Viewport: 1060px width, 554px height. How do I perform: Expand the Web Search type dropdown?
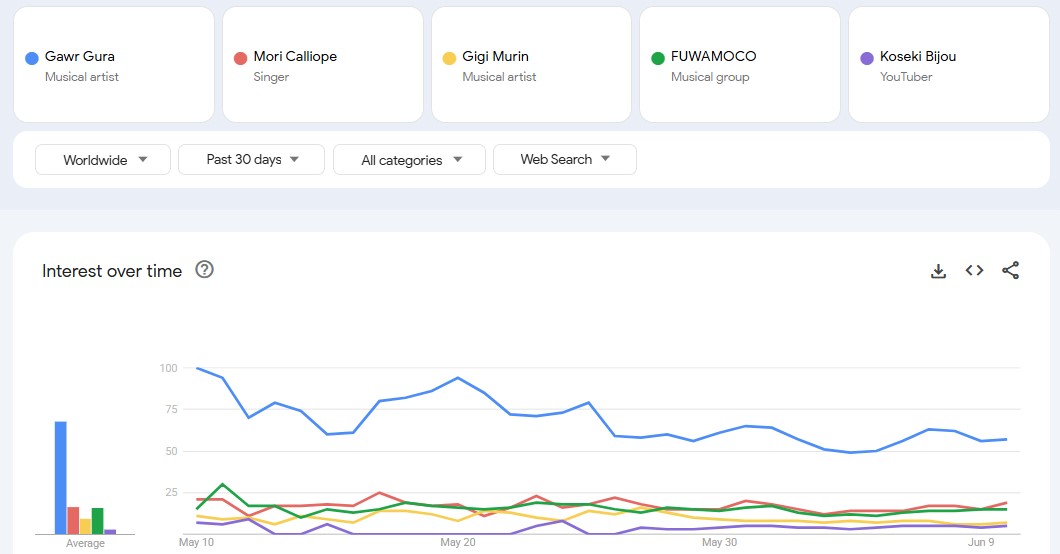pos(564,160)
